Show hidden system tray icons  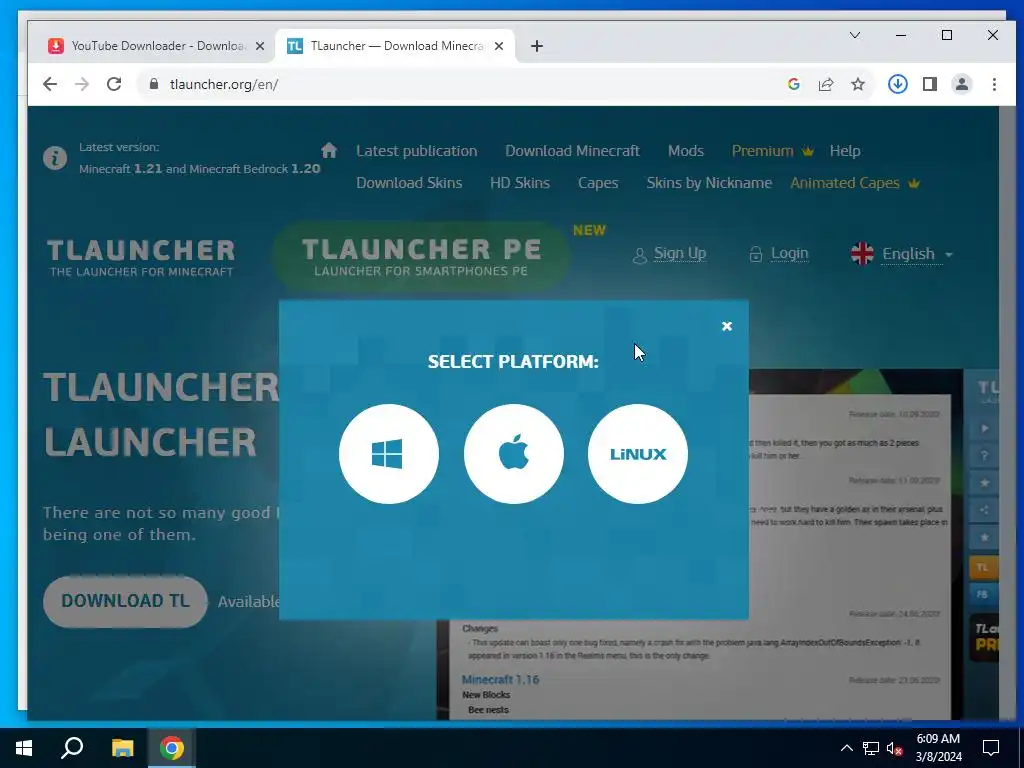click(846, 748)
